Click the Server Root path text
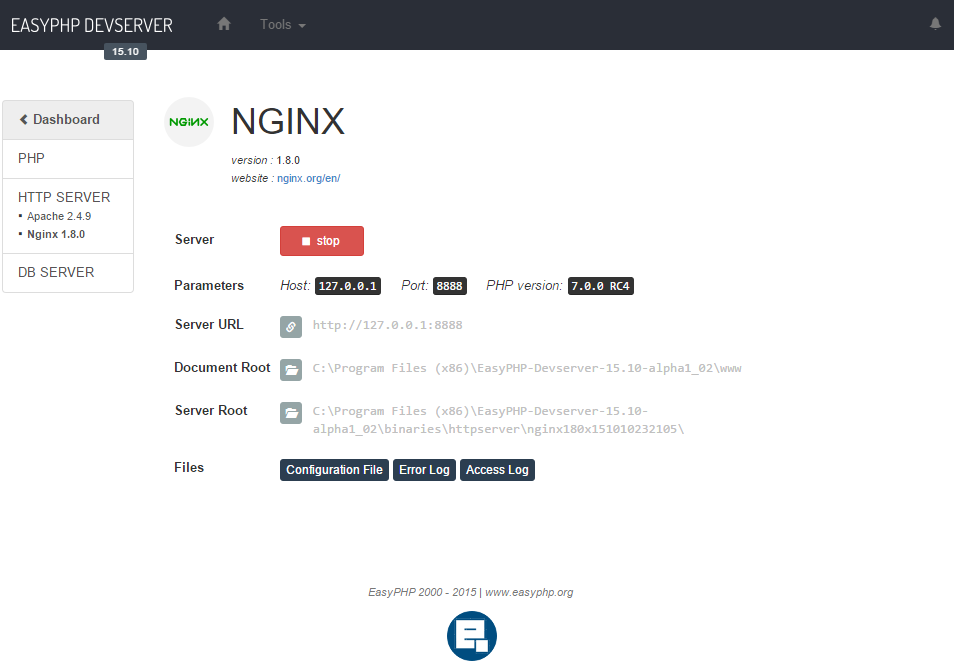The width and height of the screenshot is (954, 670). tap(498, 420)
